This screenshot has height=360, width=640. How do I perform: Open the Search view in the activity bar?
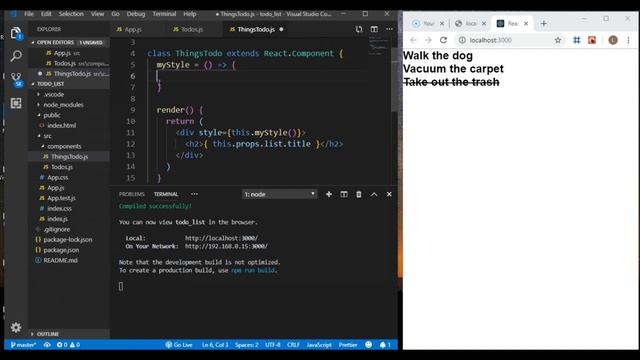tap(16, 56)
